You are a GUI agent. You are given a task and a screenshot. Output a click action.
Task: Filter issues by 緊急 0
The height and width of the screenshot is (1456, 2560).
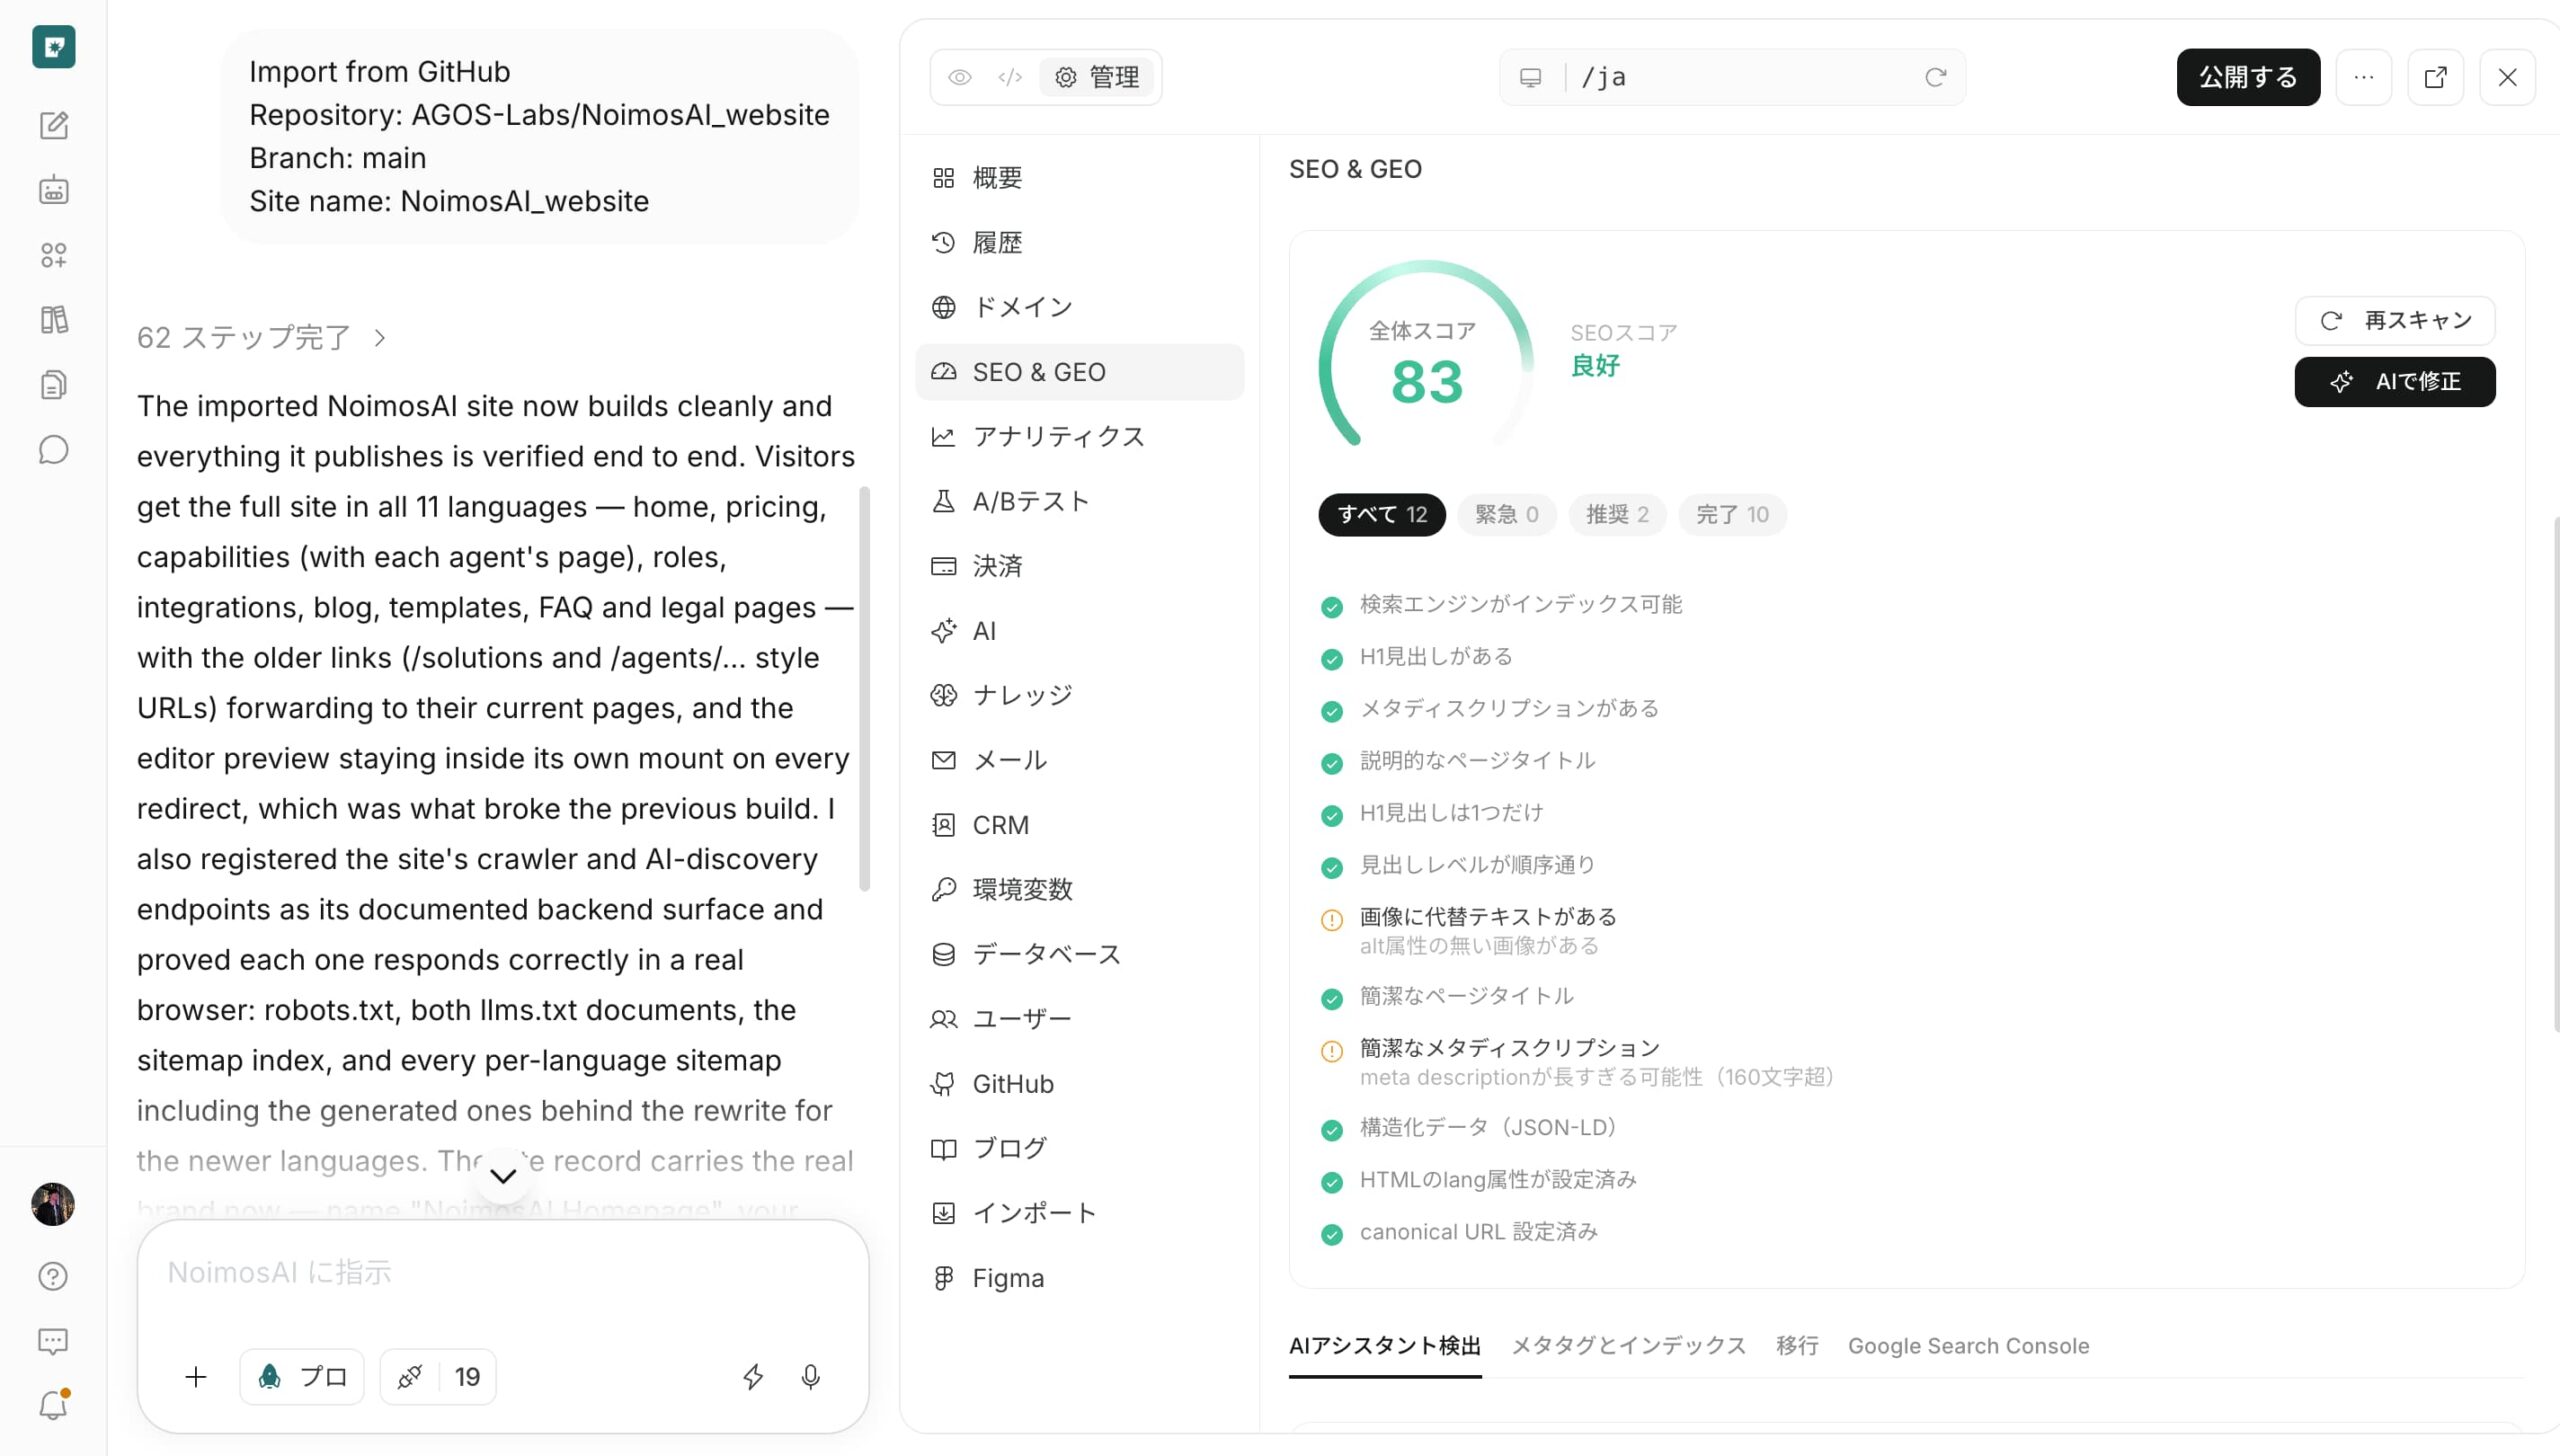(1506, 515)
